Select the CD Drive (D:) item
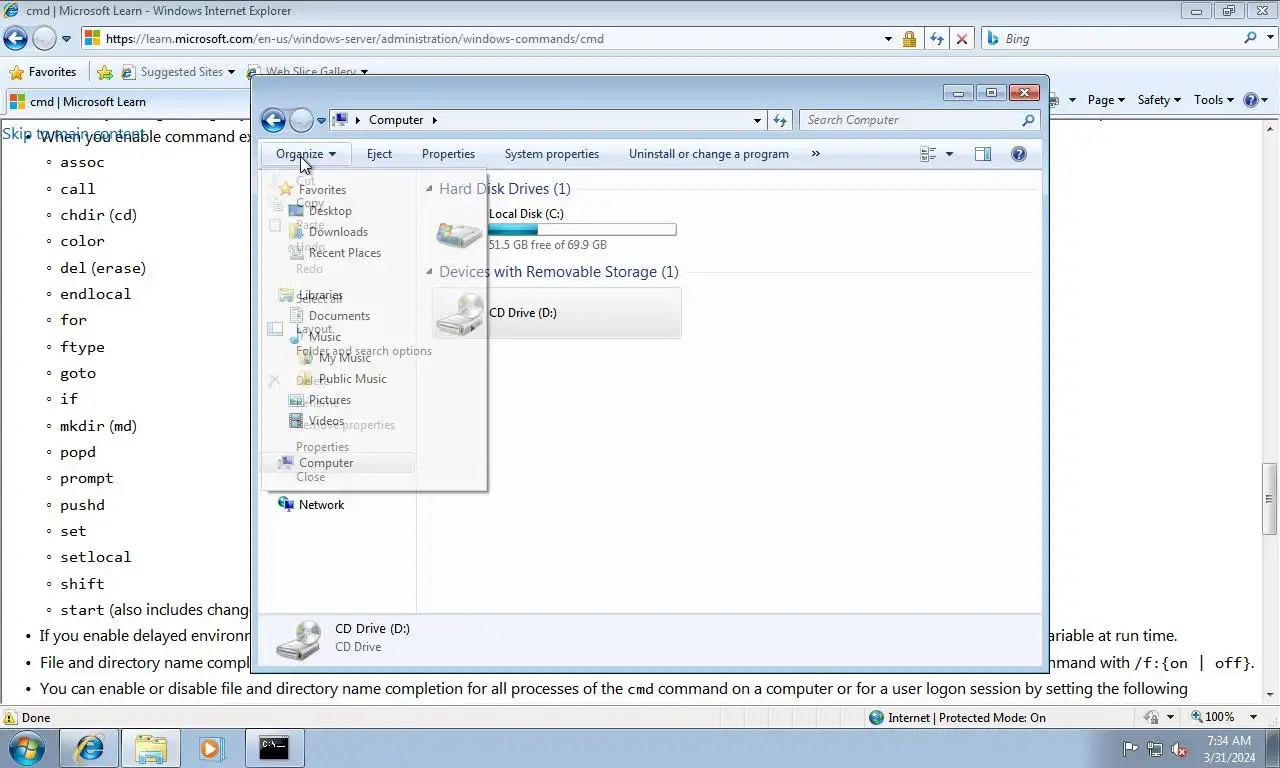The image size is (1280, 768). click(x=557, y=313)
